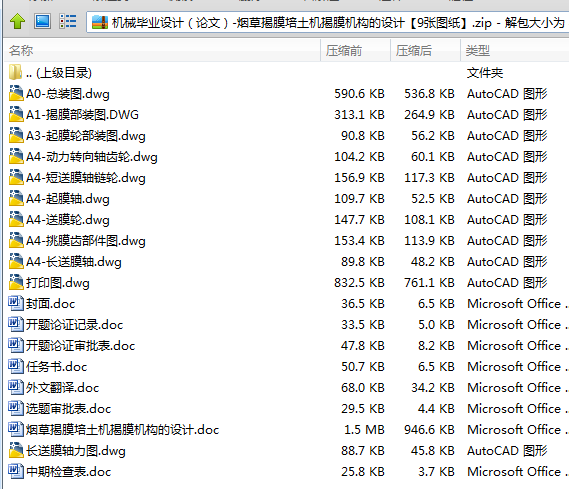The image size is (569, 489).
Task: Click the icon of A4-送膜轮.dwg
Action: click(x=16, y=219)
